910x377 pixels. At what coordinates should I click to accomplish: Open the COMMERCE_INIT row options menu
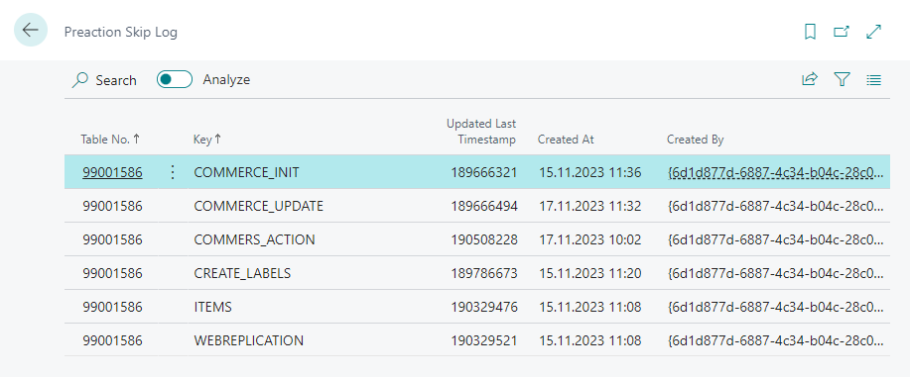point(172,172)
